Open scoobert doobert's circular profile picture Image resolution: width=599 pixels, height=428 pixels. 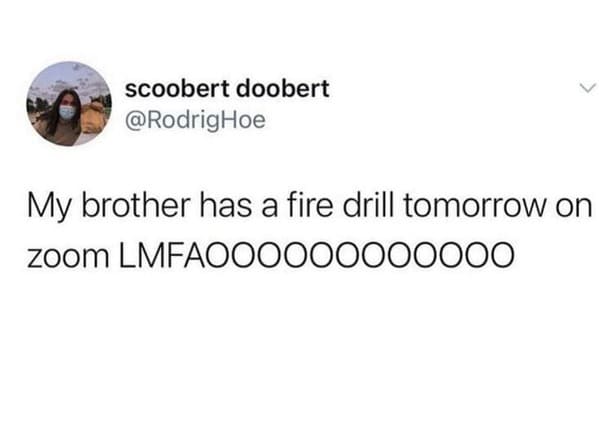69,104
